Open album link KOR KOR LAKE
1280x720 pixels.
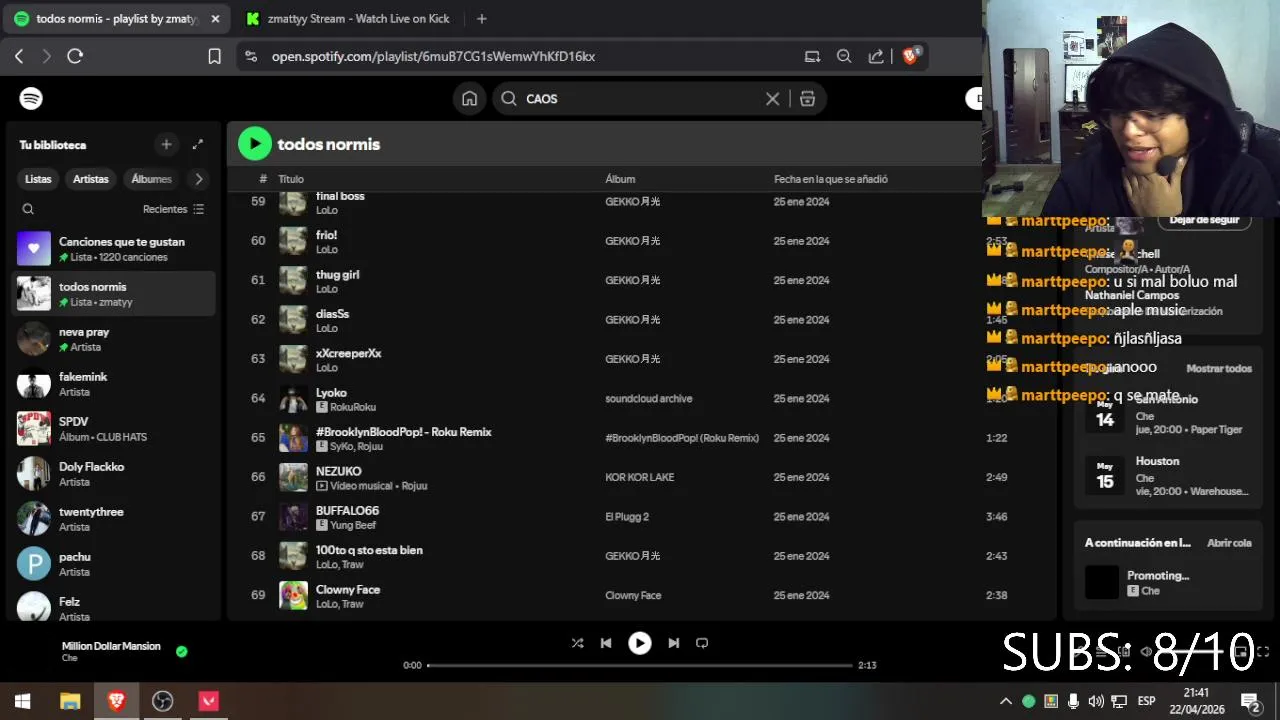pos(639,477)
